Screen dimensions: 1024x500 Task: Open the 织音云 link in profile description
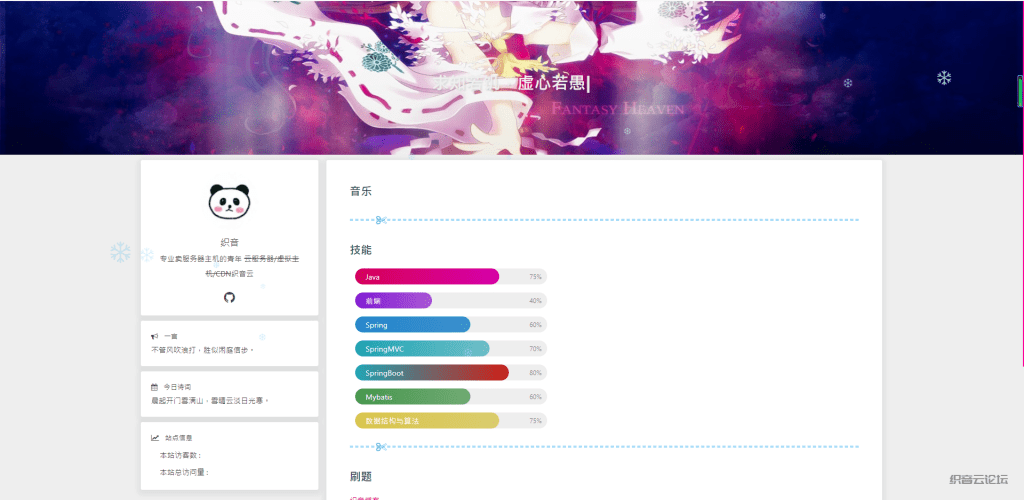(x=242, y=273)
